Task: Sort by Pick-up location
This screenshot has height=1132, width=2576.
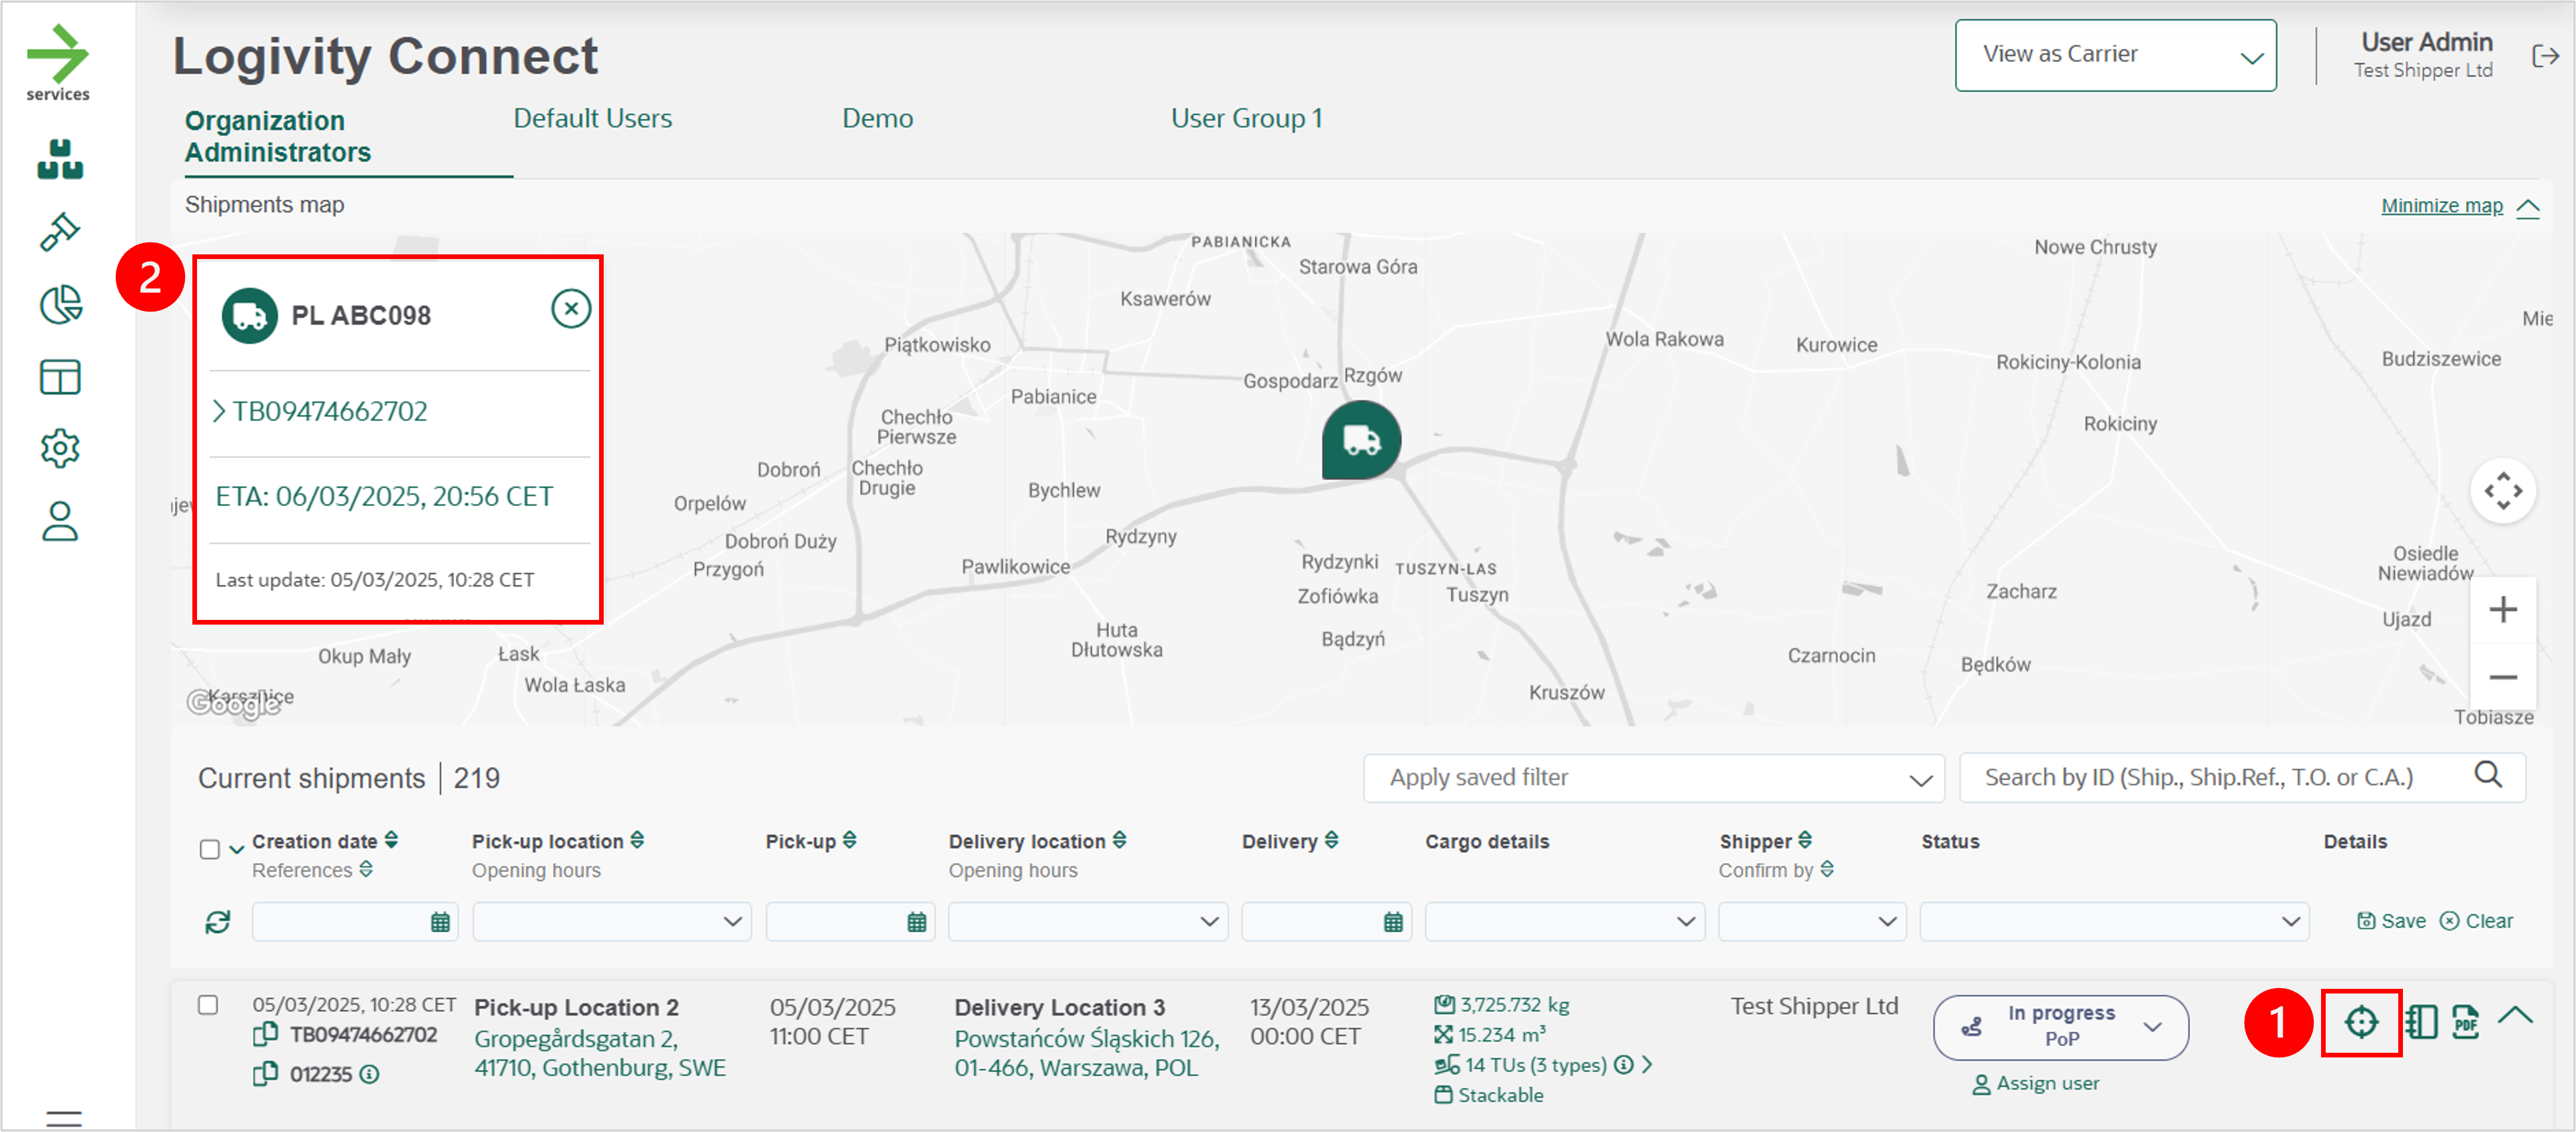Action: tap(637, 841)
